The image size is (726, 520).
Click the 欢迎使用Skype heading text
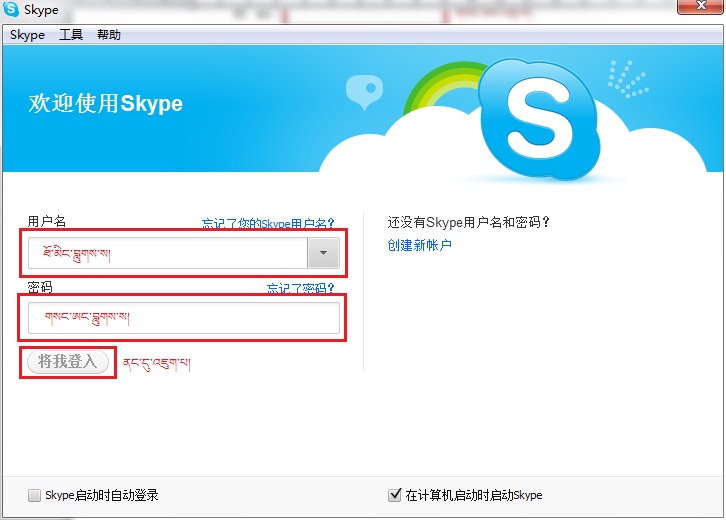pos(106,103)
